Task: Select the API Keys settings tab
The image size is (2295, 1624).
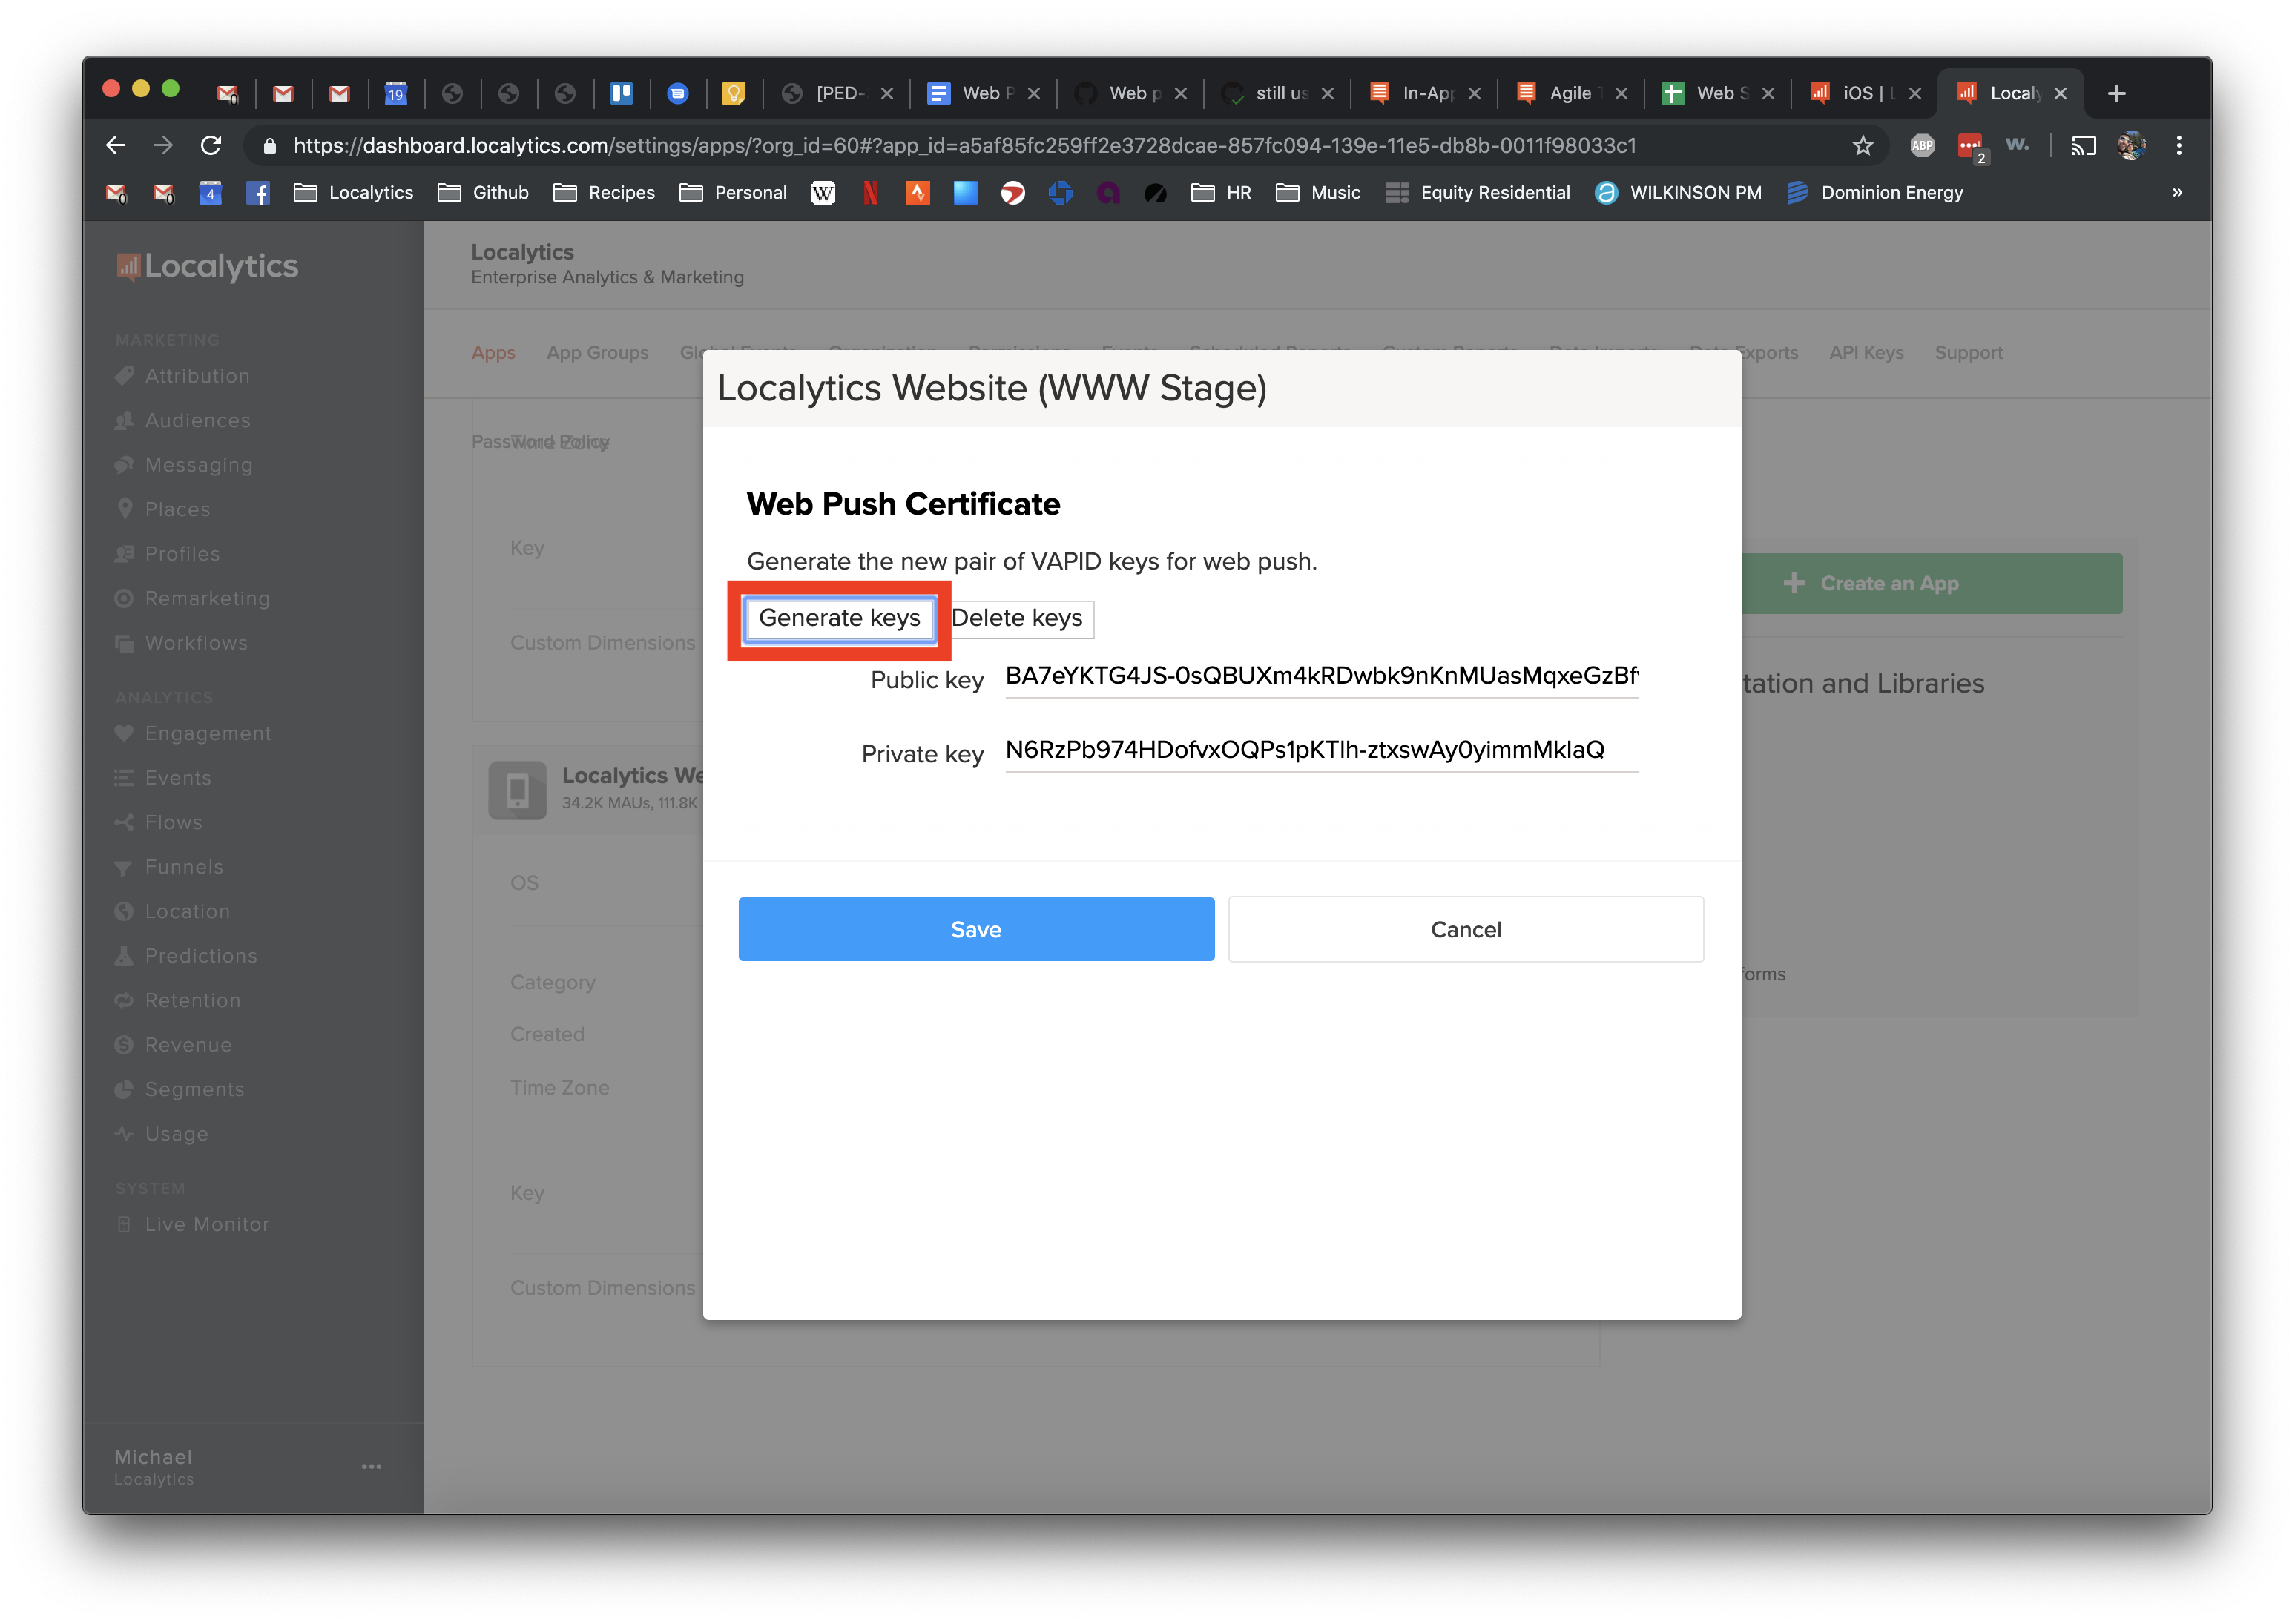Action: point(1866,353)
